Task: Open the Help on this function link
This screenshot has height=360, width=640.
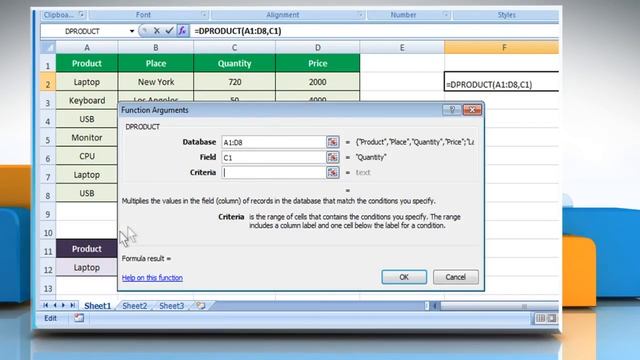Action: point(152,278)
